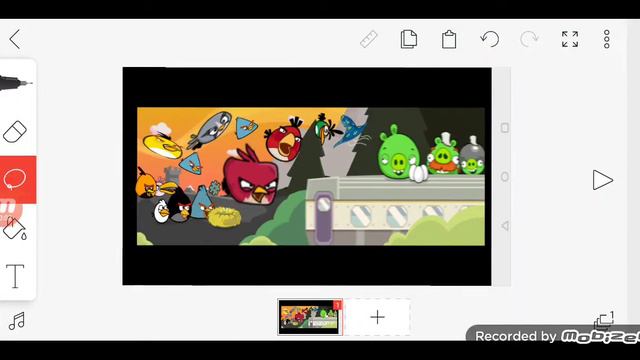Enter fullscreen canvas mode
Image resolution: width=640 pixels, height=360 pixels.
tap(570, 39)
